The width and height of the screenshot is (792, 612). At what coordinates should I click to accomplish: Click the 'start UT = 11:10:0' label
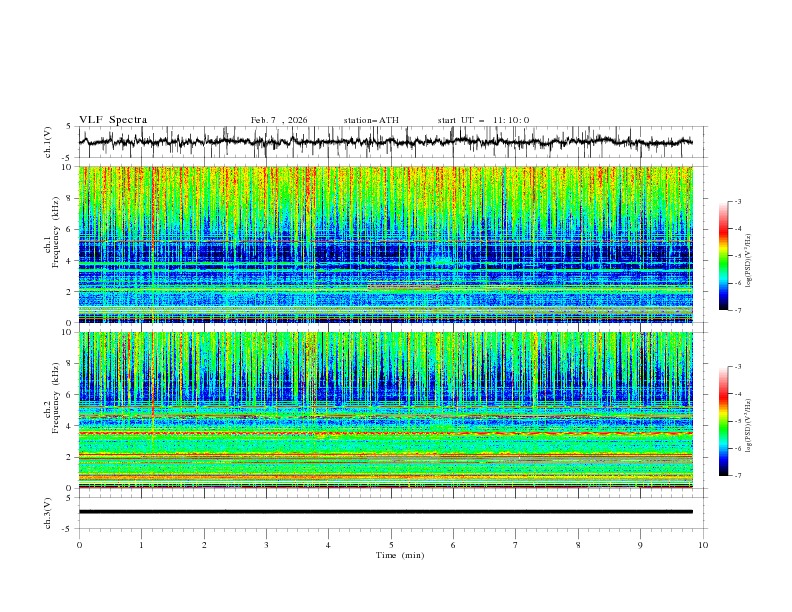pyautogui.click(x=483, y=120)
